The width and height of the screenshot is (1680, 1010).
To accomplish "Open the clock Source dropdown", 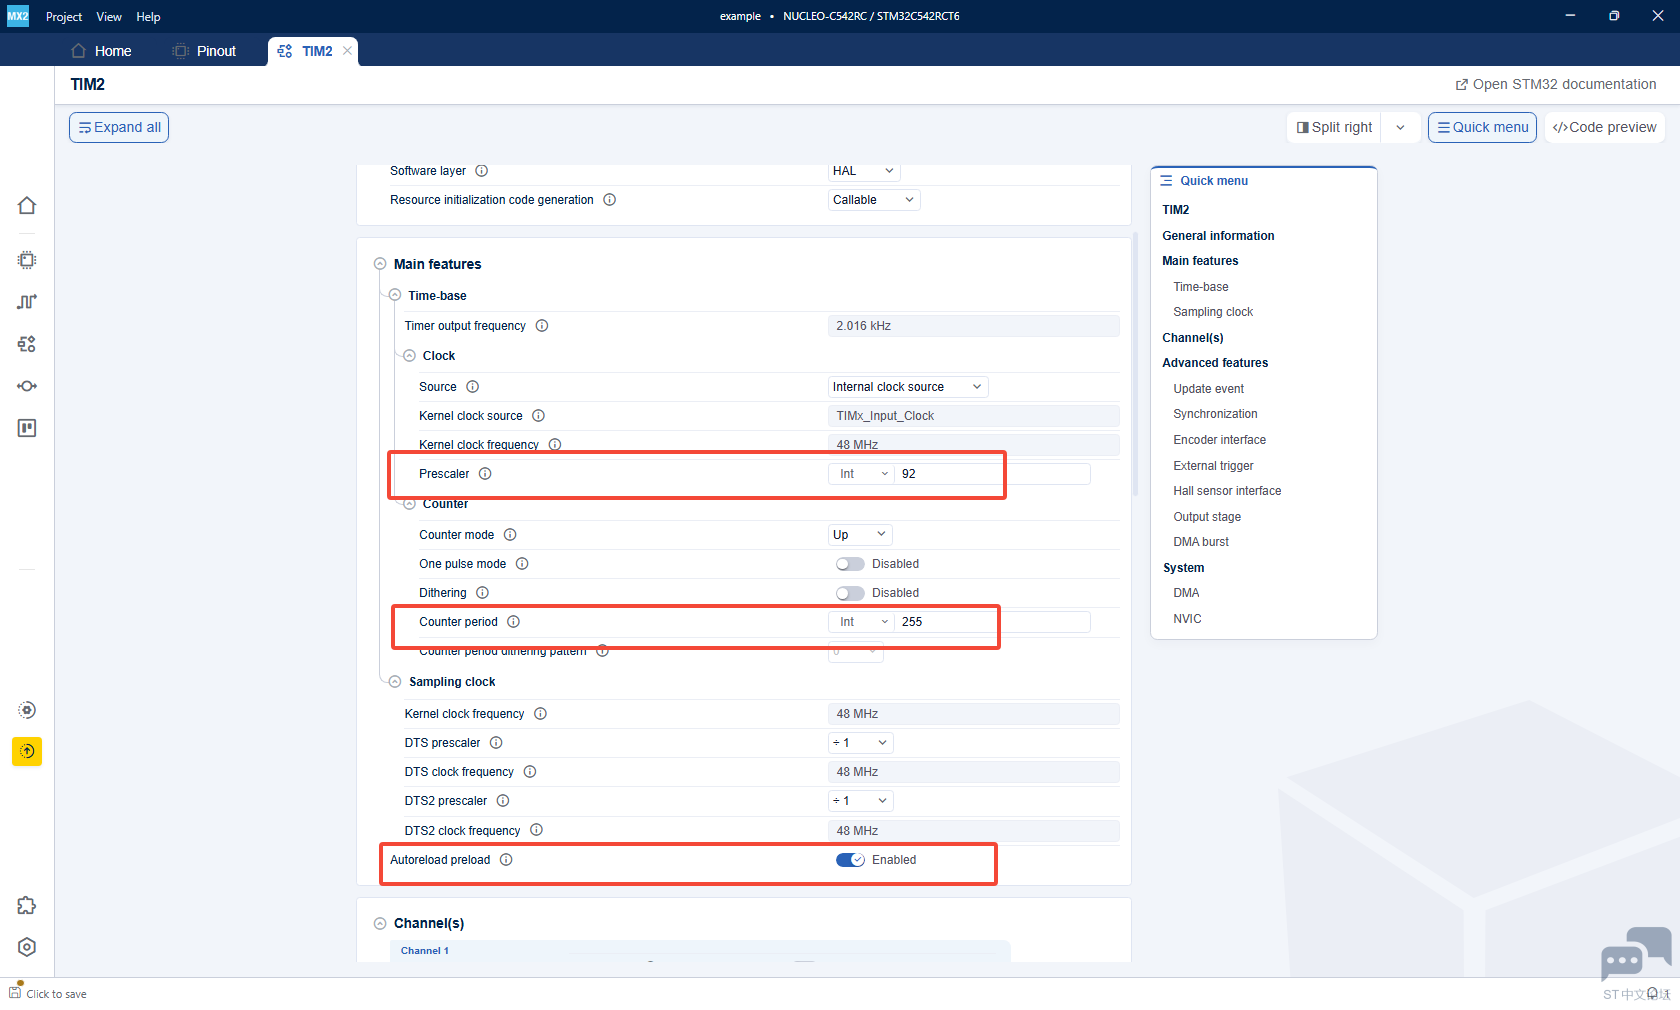I will (x=908, y=387).
